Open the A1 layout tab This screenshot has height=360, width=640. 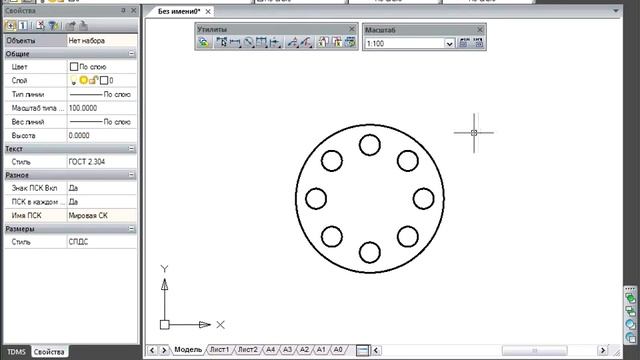321,350
